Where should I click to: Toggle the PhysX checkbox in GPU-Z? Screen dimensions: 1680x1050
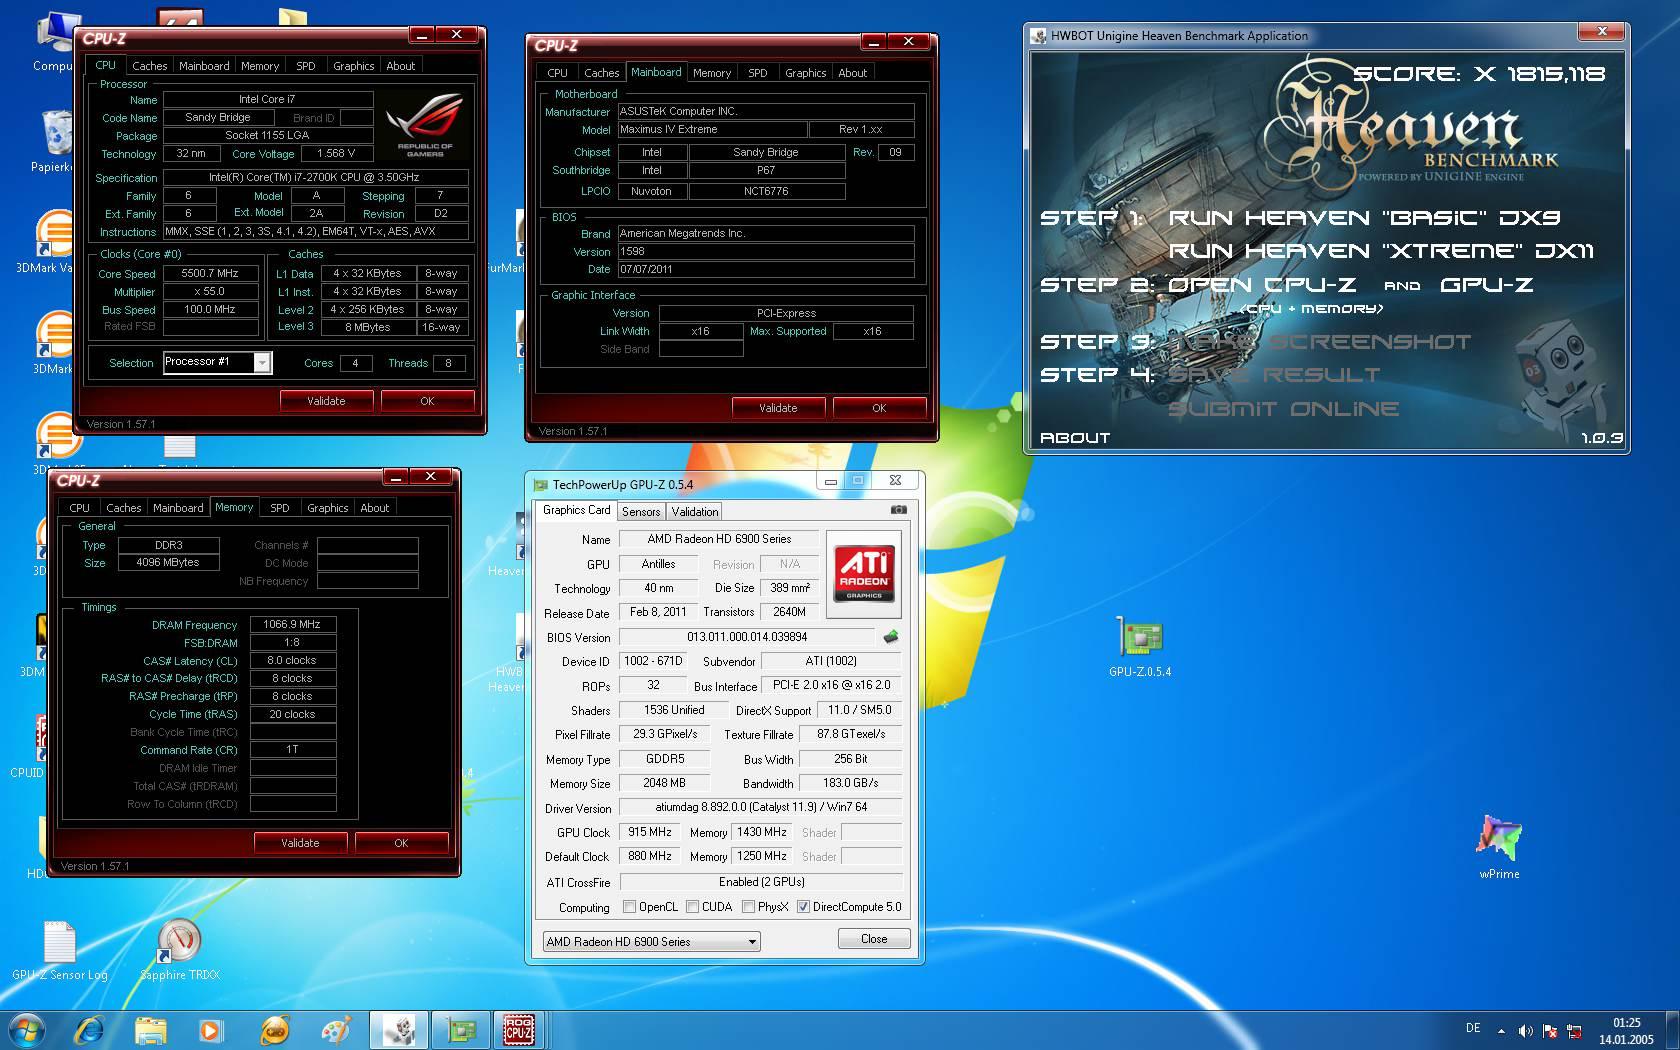pyautogui.click(x=748, y=907)
